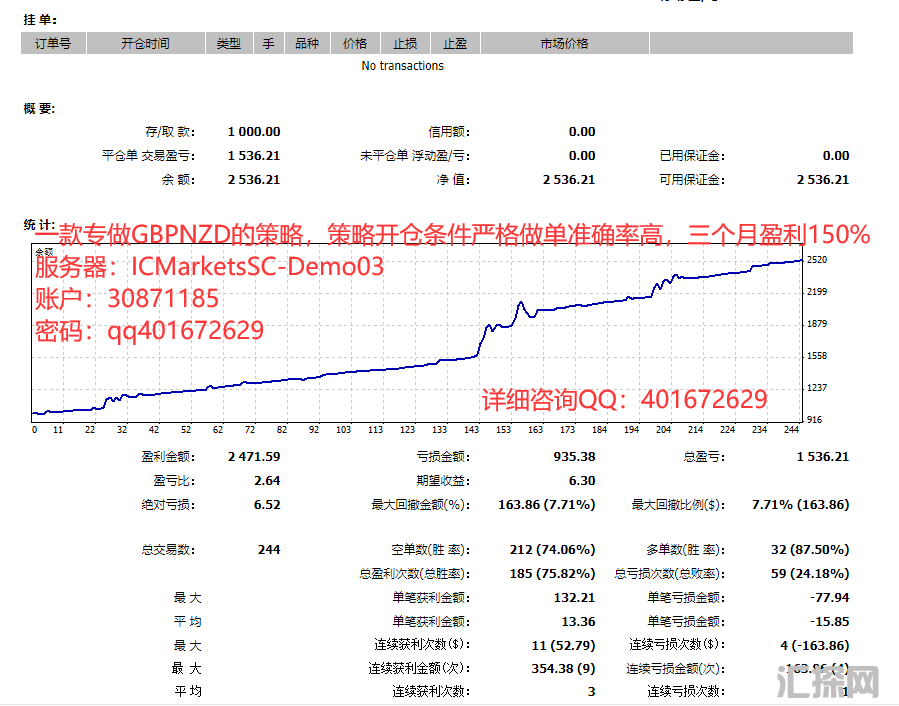Click the 止盈 column header
Viewport: 899px width, 706px height.
(455, 43)
